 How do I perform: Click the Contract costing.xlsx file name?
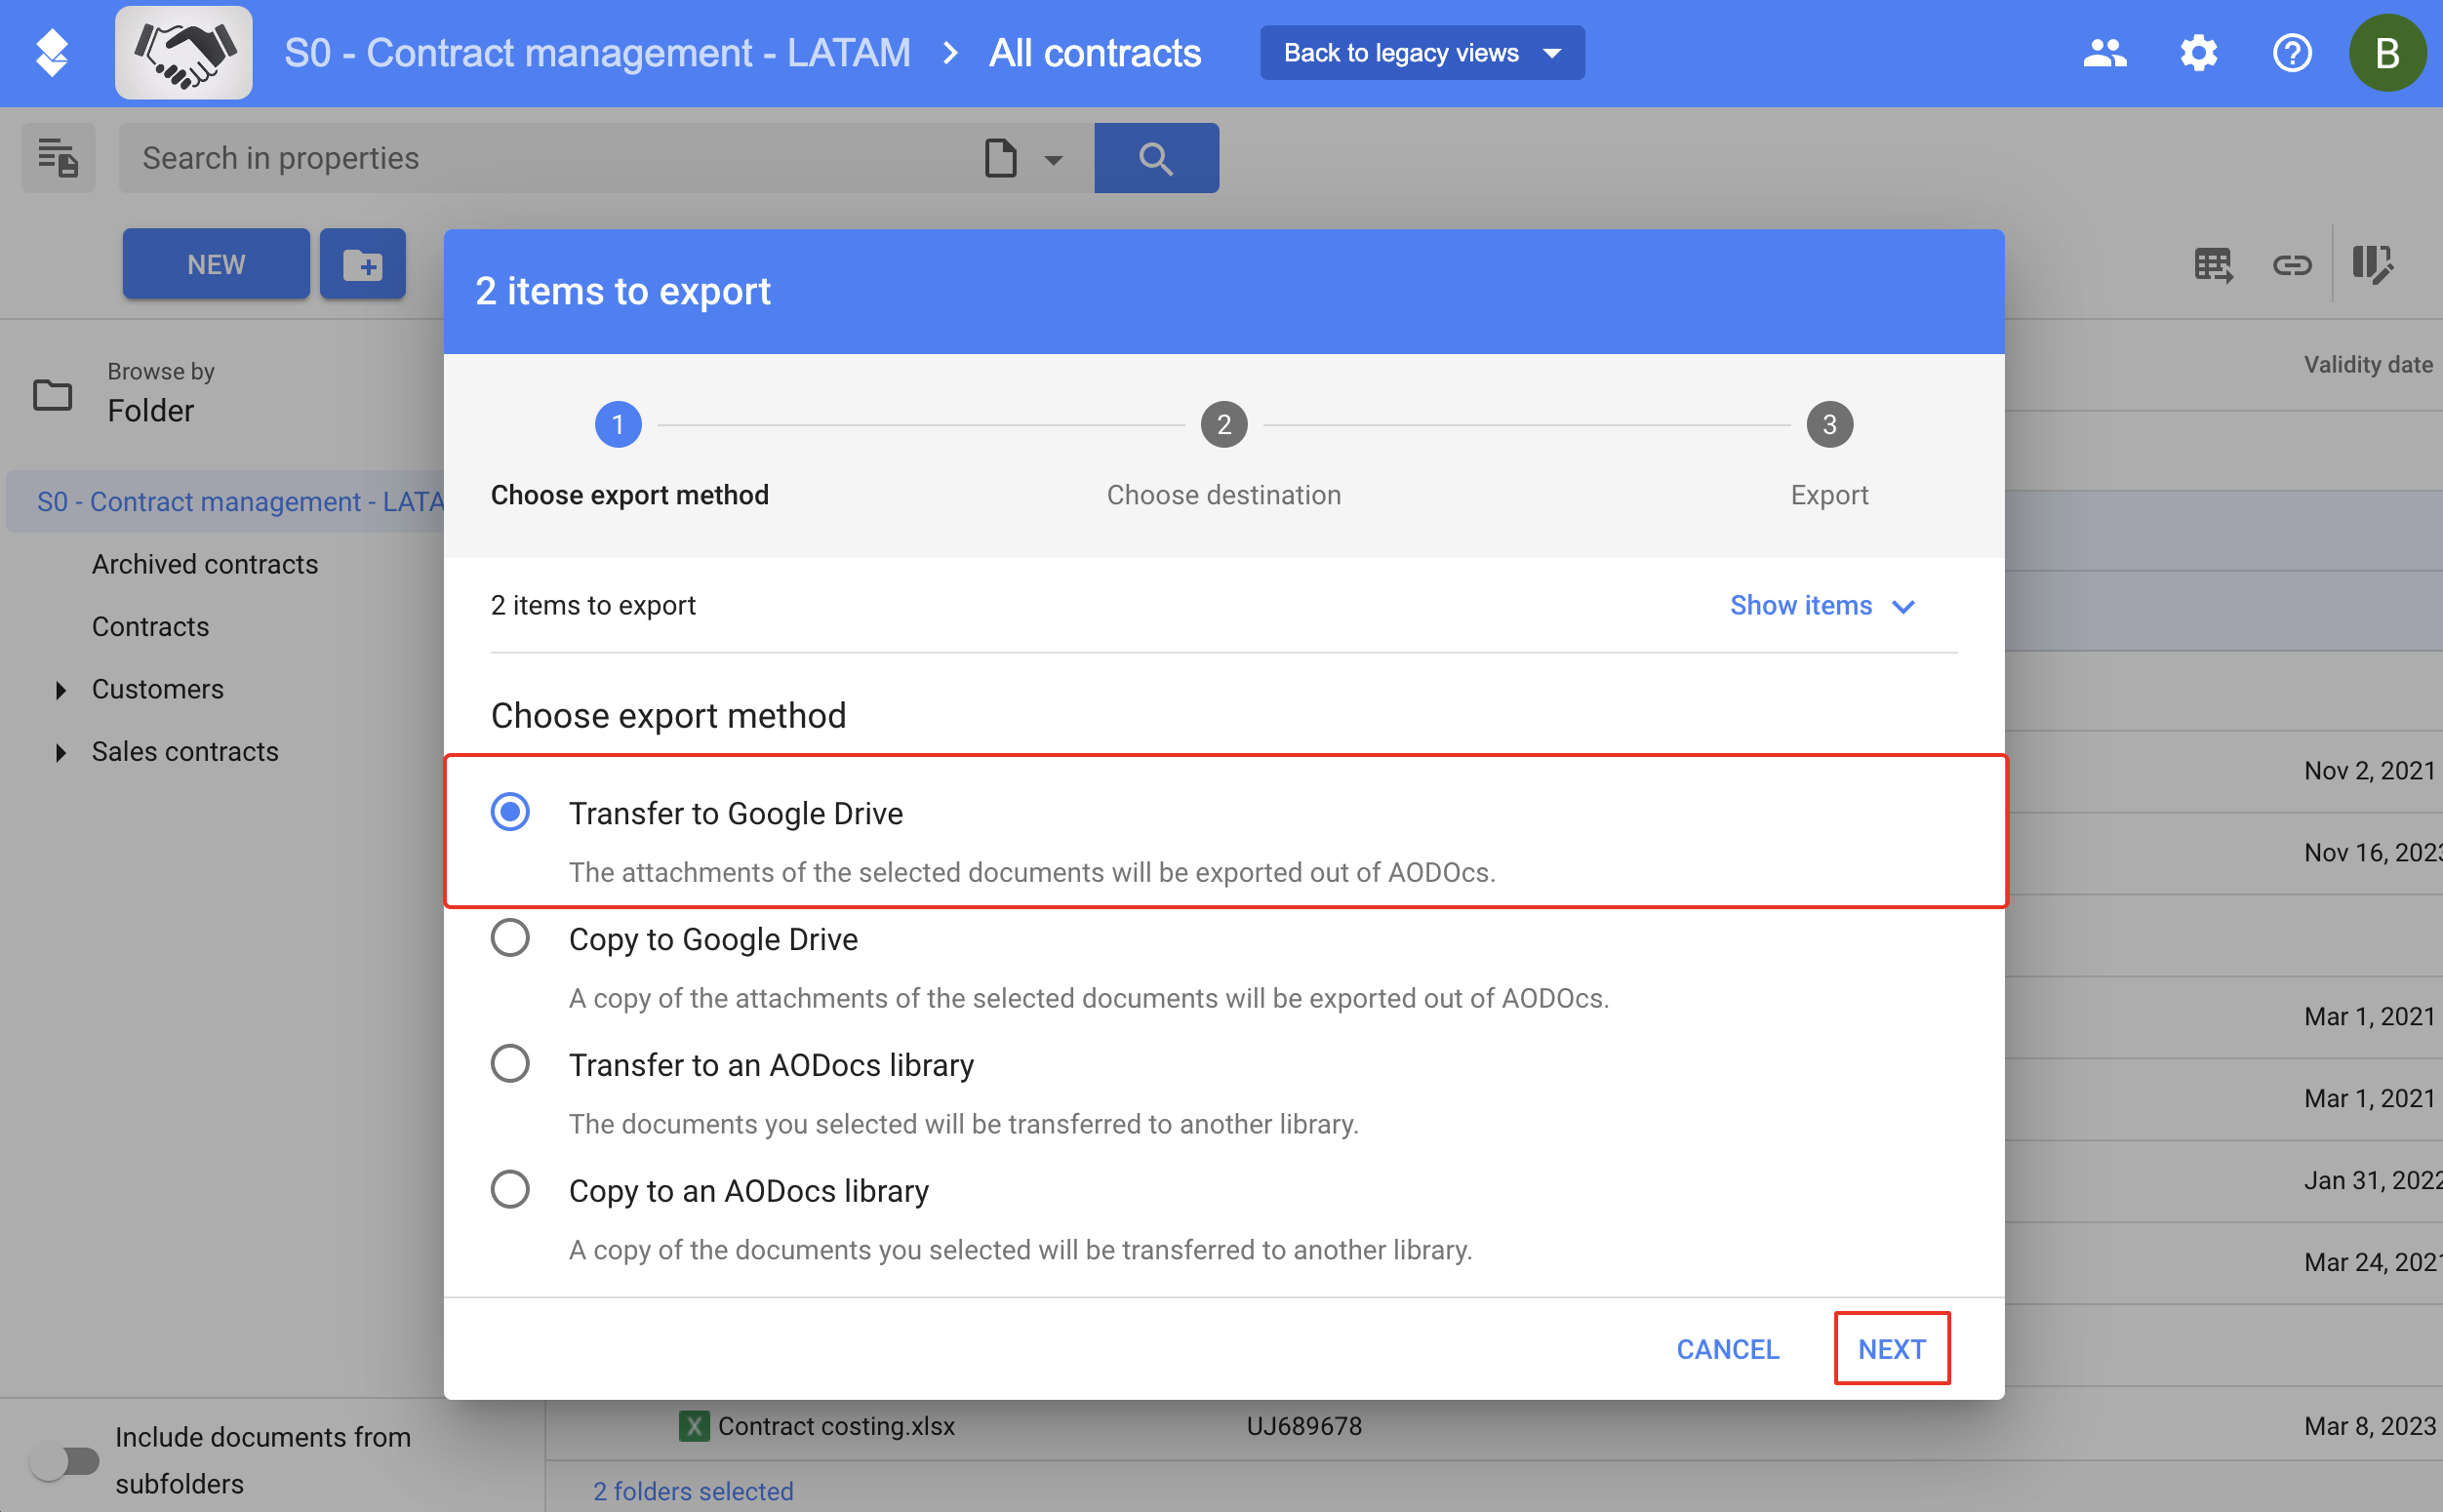(x=836, y=1425)
